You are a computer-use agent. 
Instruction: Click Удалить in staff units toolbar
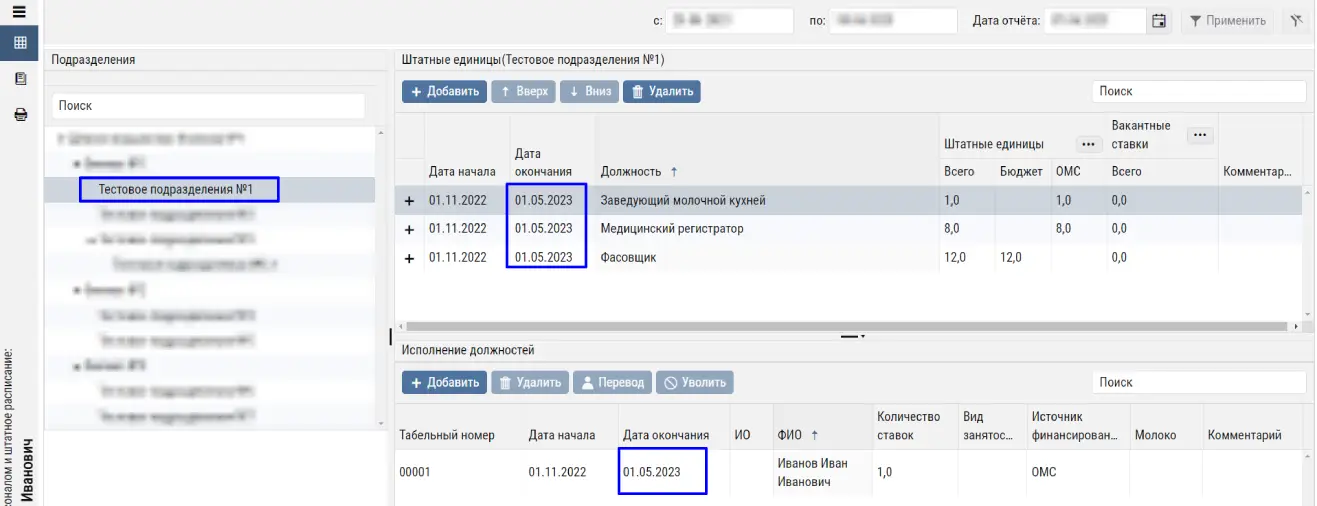click(x=661, y=91)
